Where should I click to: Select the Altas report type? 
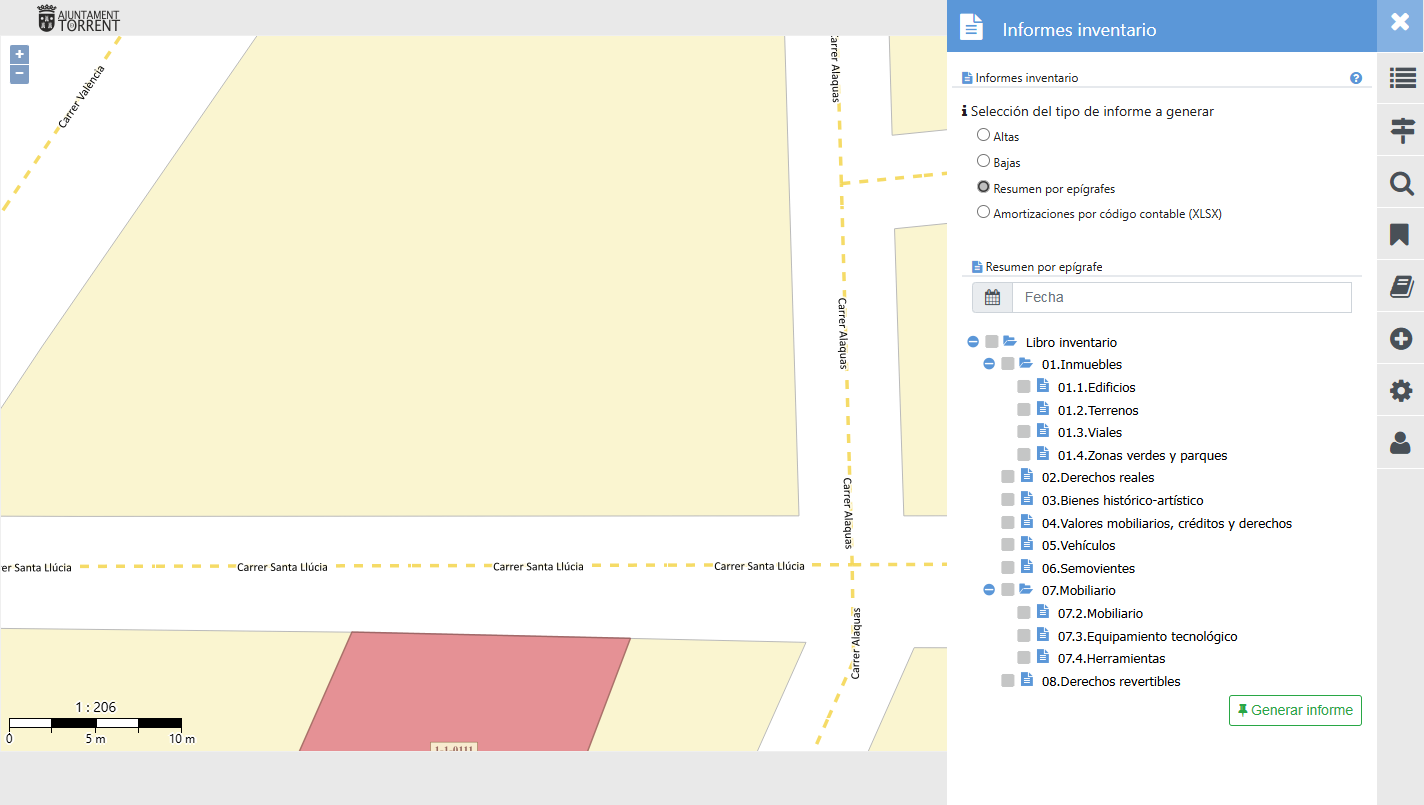(x=984, y=135)
